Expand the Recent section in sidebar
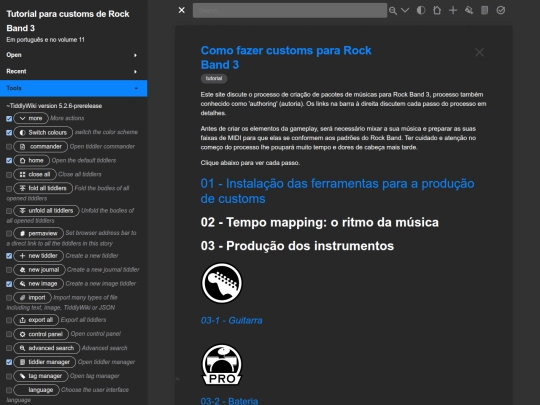 click(73, 72)
